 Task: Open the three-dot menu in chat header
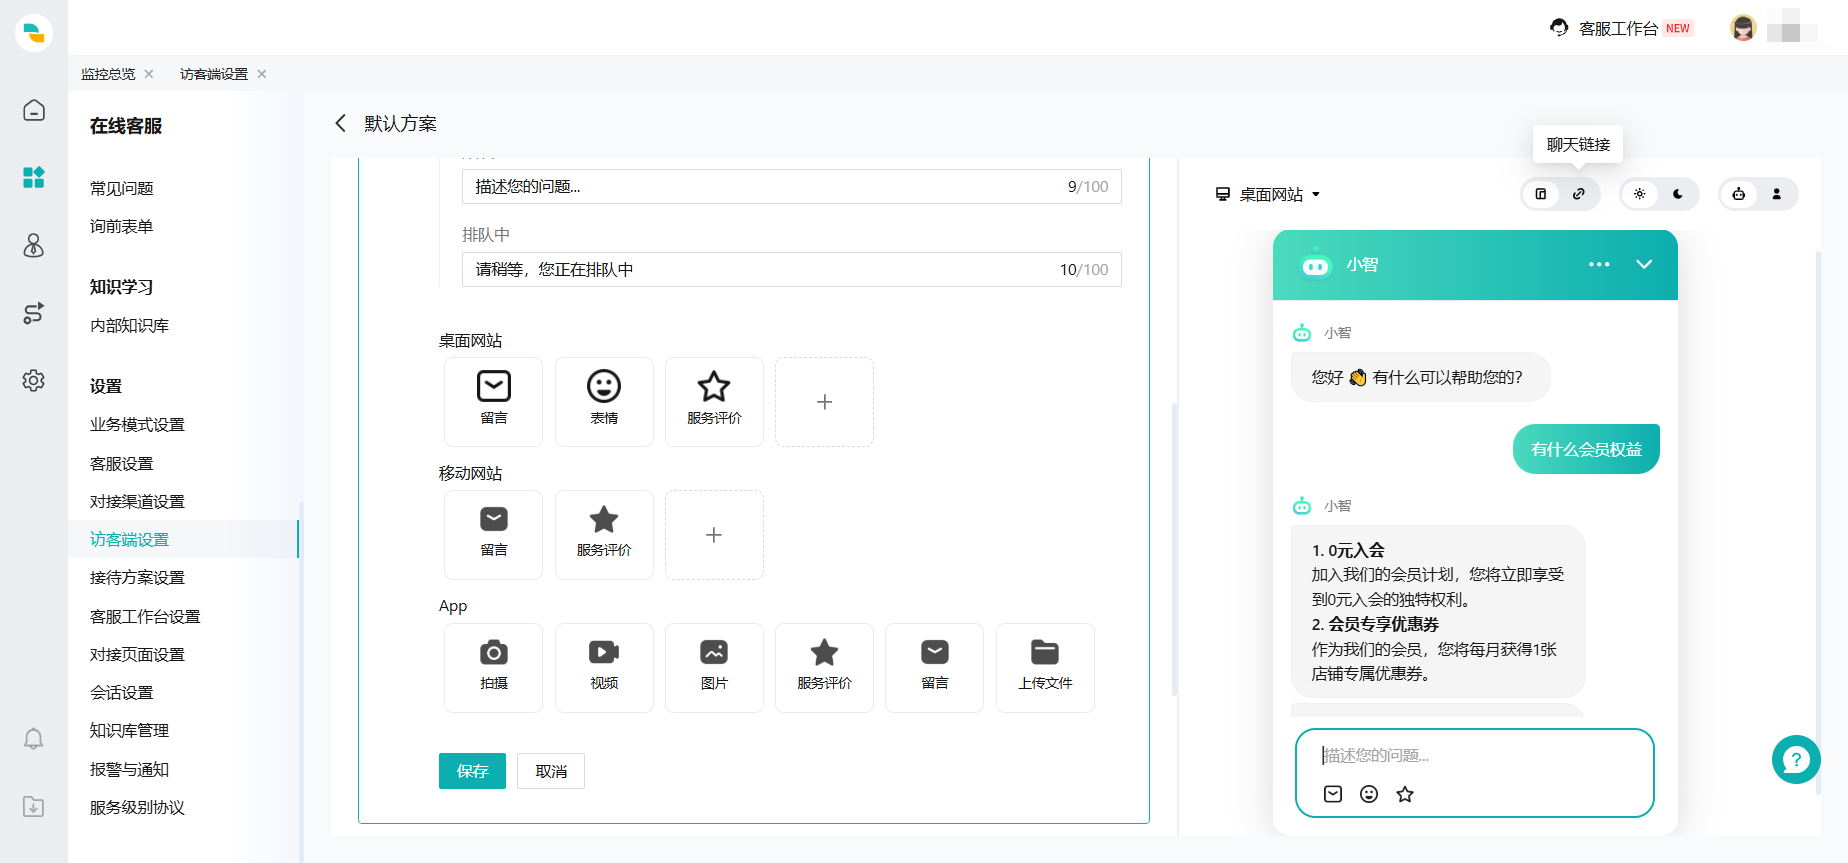coord(1599,265)
